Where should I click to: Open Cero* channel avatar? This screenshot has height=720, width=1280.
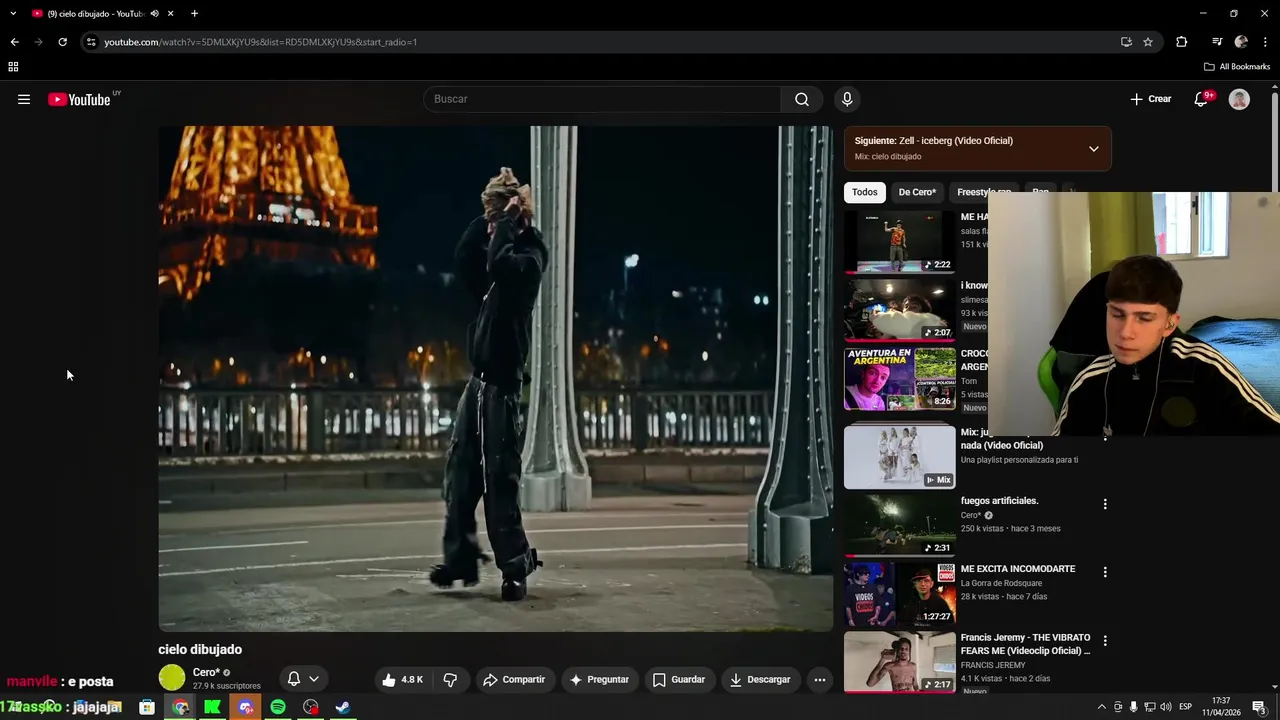coord(172,678)
